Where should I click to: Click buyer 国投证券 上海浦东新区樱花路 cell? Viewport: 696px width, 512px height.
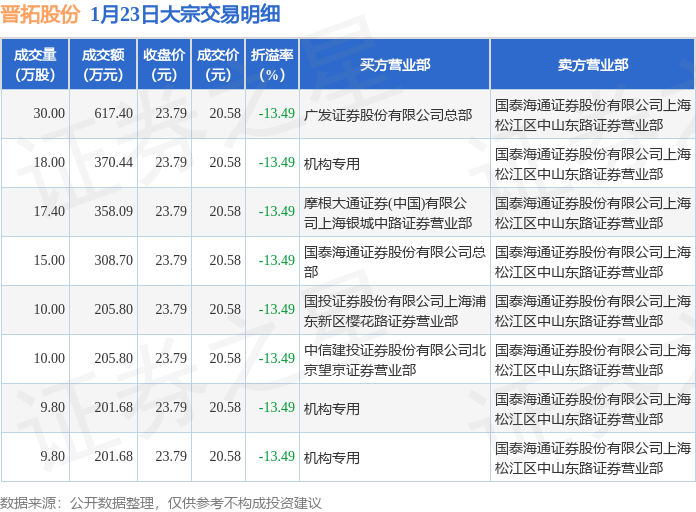395,311
